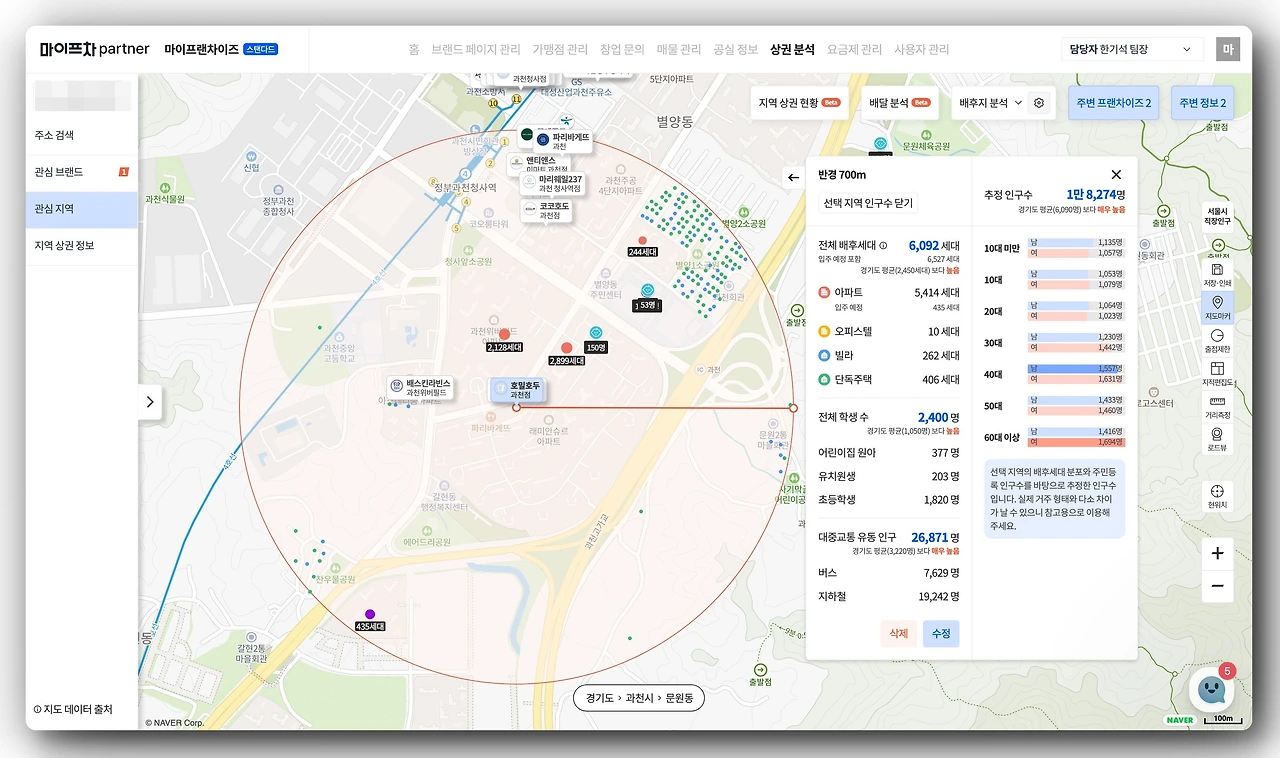
Task: Open the 담당자 한기석 팀장 dropdown
Action: click(x=1132, y=49)
